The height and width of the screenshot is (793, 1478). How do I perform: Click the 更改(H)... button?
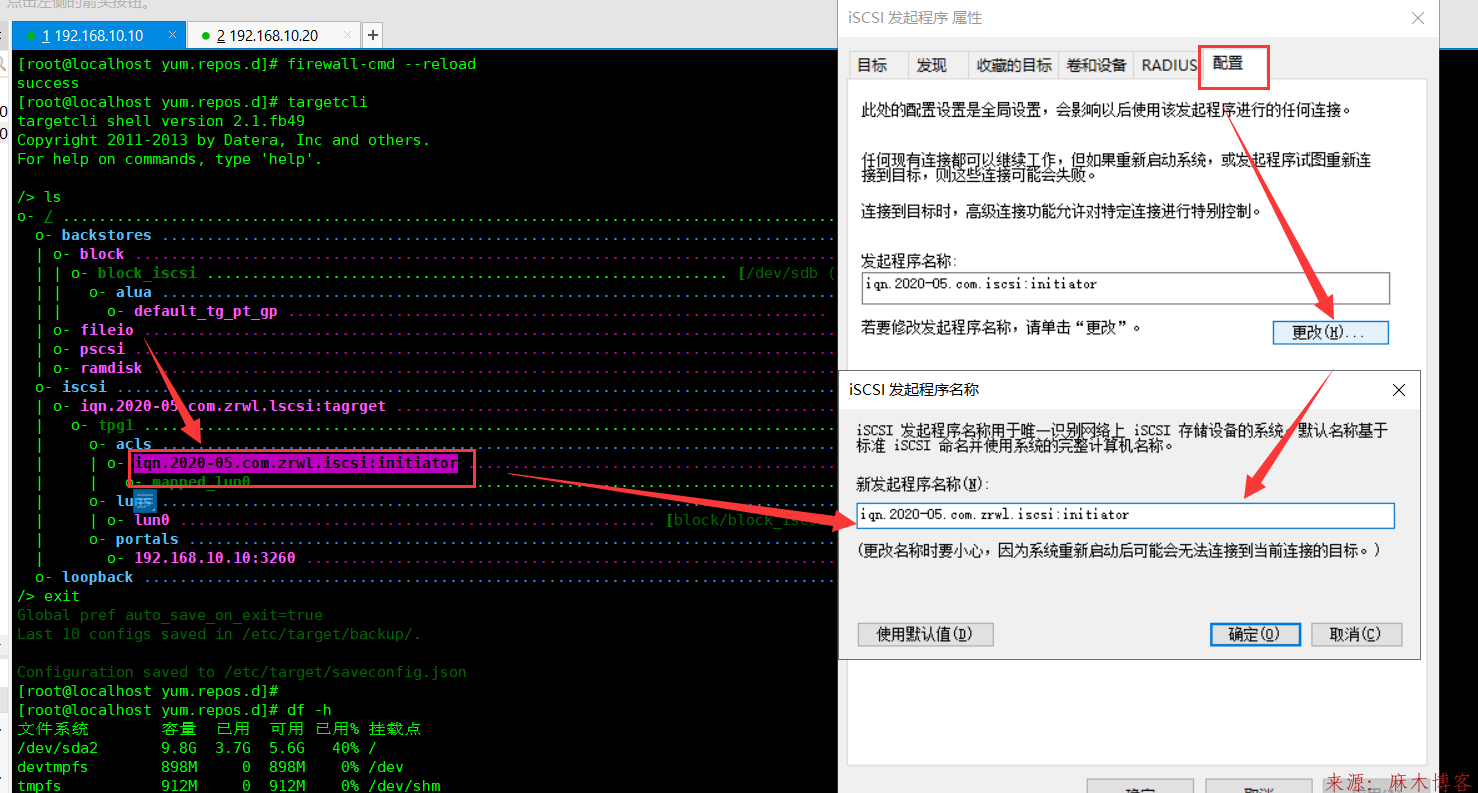point(1330,332)
